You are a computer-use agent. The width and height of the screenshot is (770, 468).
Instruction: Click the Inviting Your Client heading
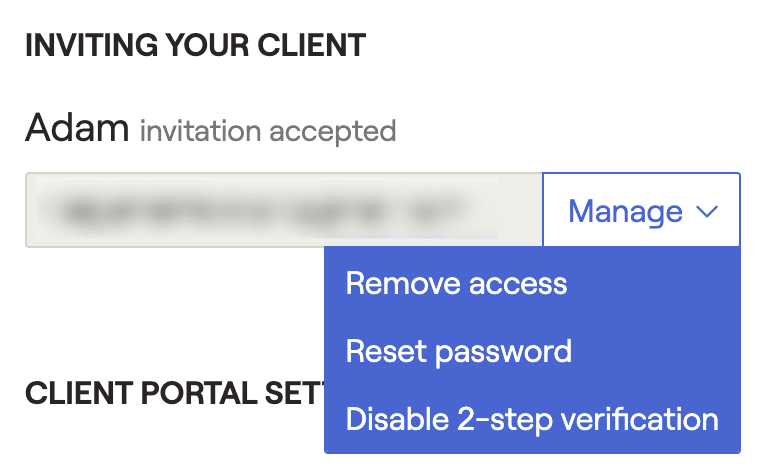pos(195,45)
